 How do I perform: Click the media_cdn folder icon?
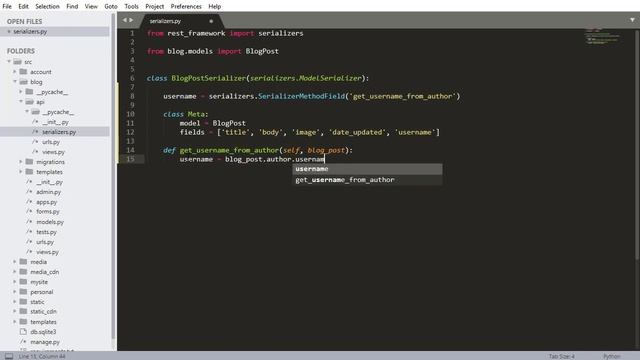point(23,271)
